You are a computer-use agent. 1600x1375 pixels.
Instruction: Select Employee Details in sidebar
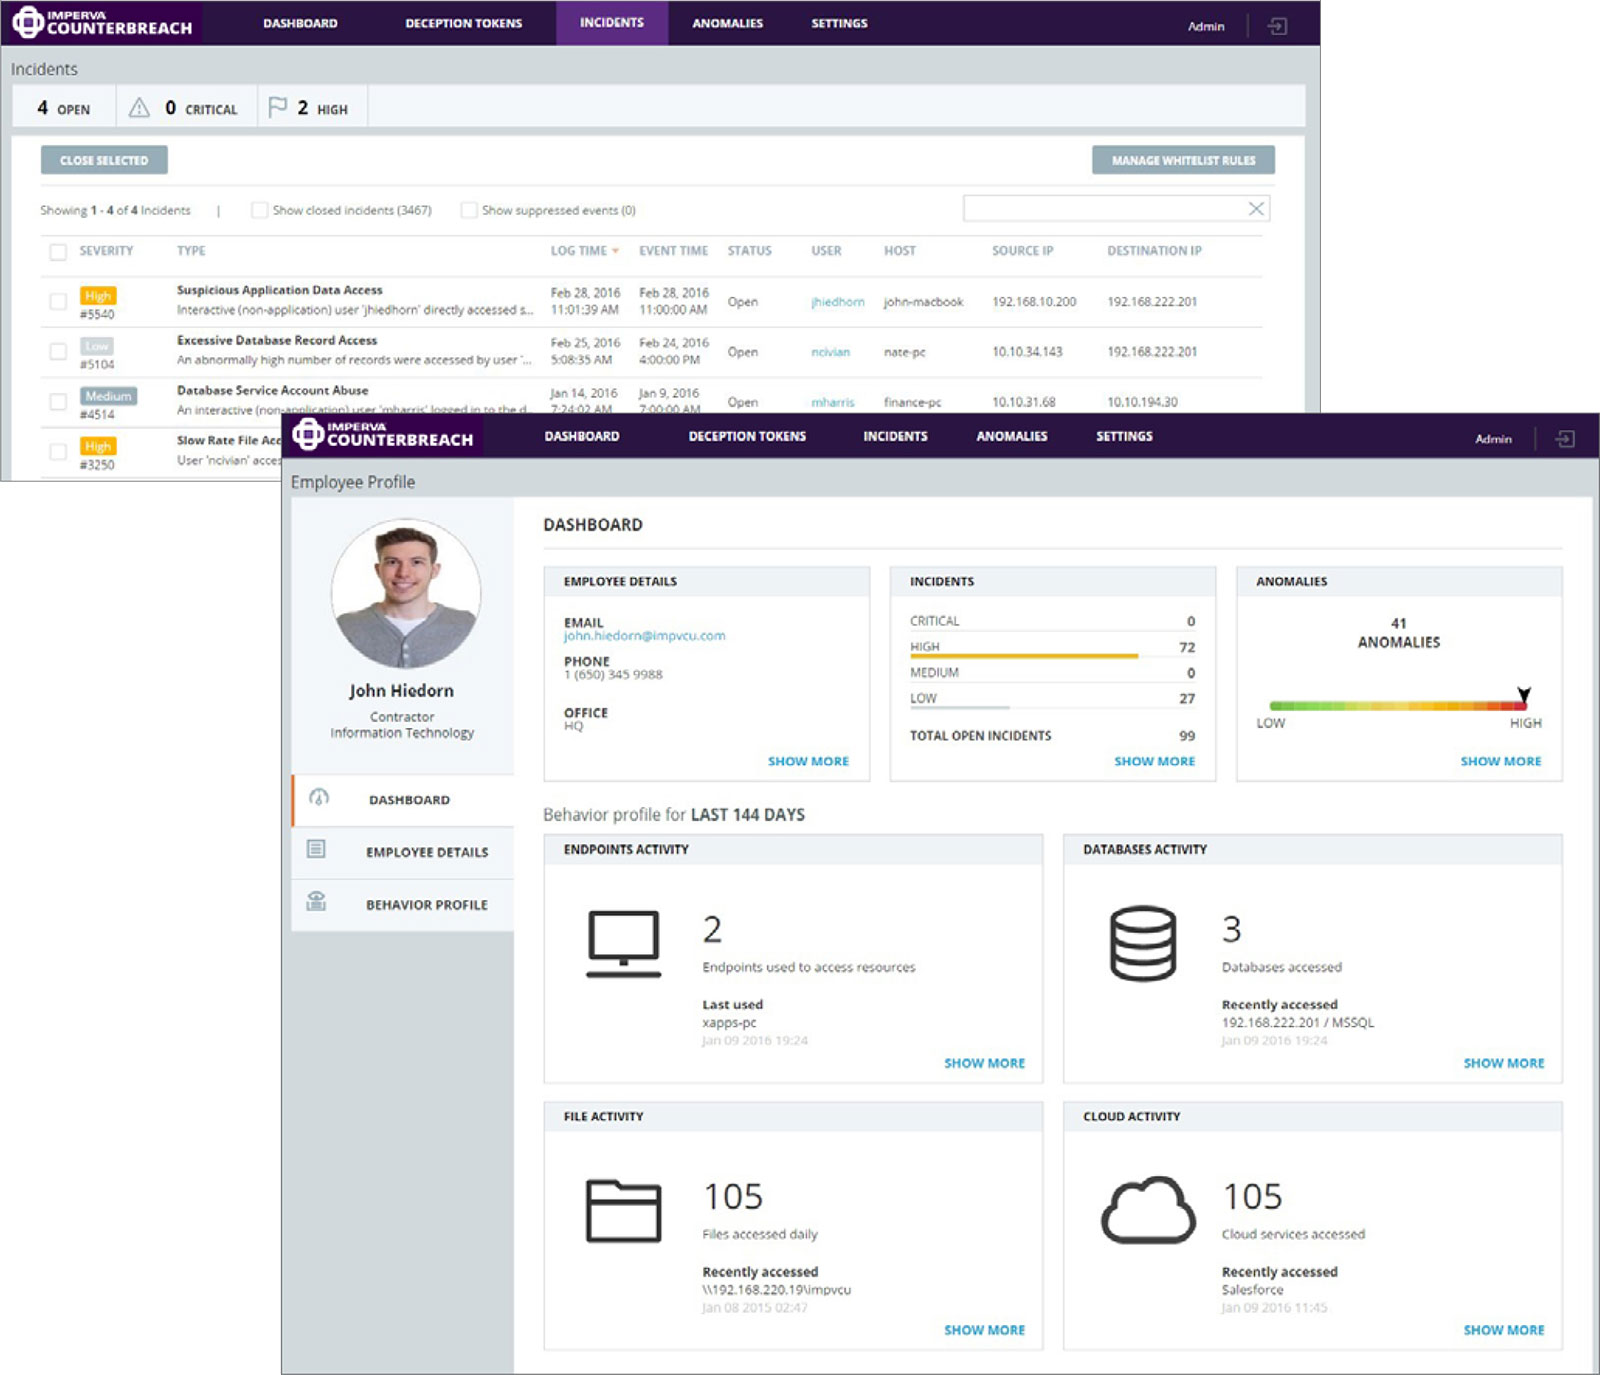(x=403, y=852)
